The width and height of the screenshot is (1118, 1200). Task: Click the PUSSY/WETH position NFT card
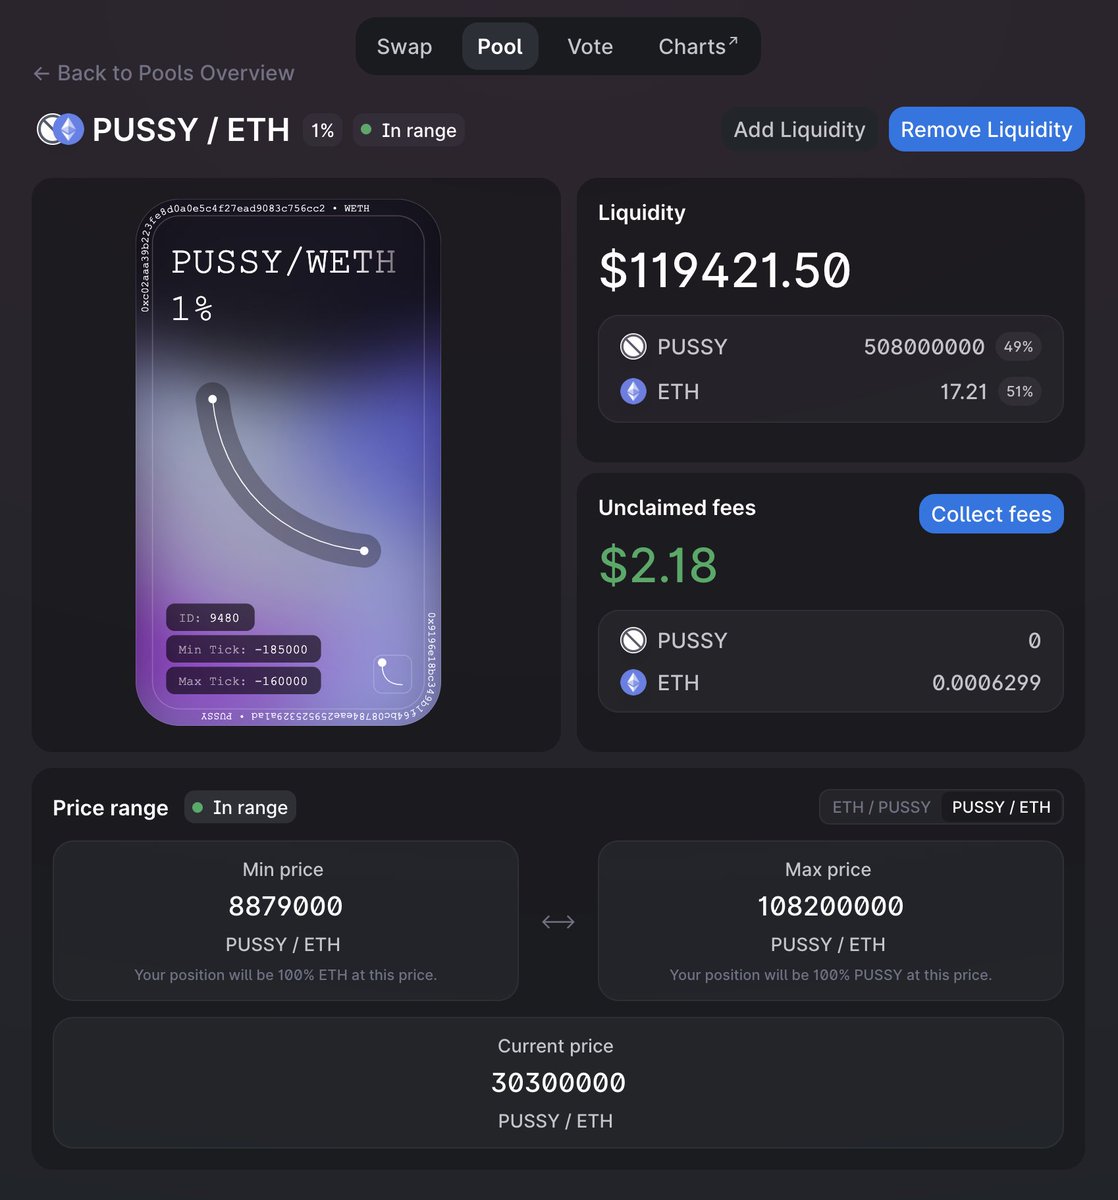[x=288, y=462]
